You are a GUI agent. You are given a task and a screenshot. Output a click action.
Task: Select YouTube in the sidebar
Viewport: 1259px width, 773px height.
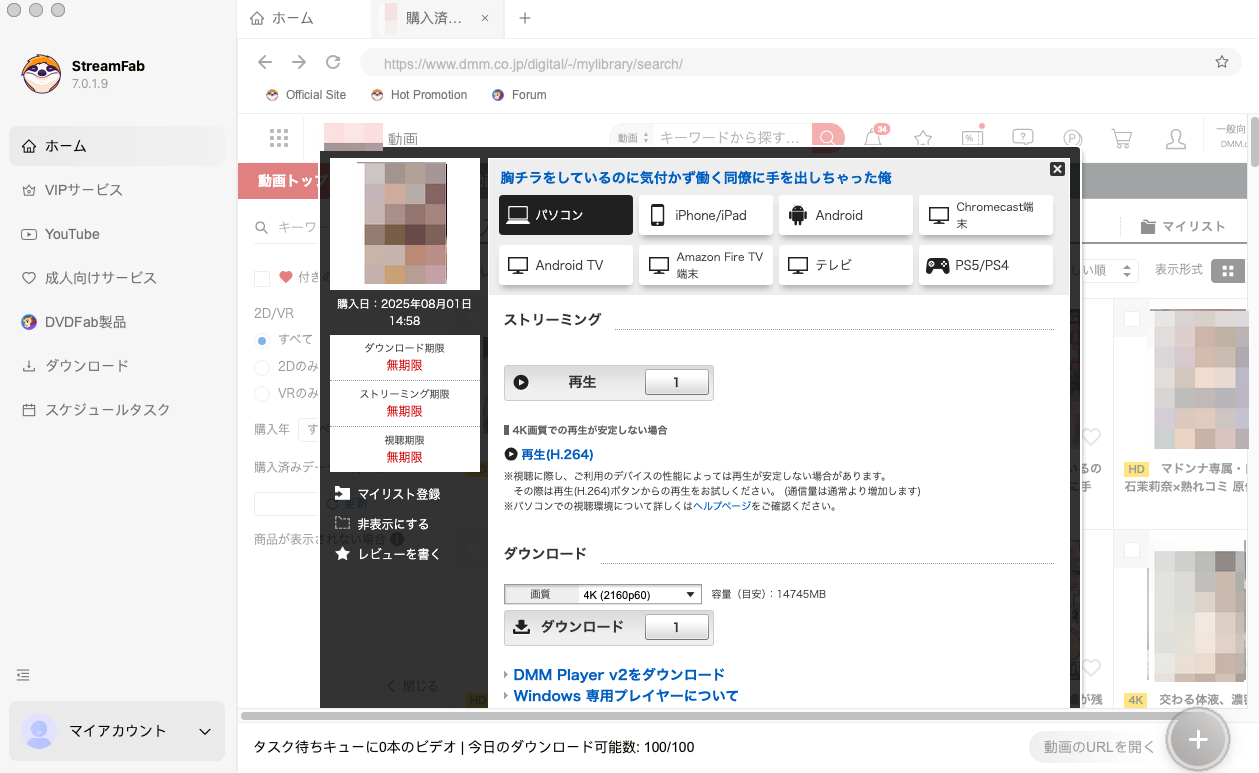118,234
